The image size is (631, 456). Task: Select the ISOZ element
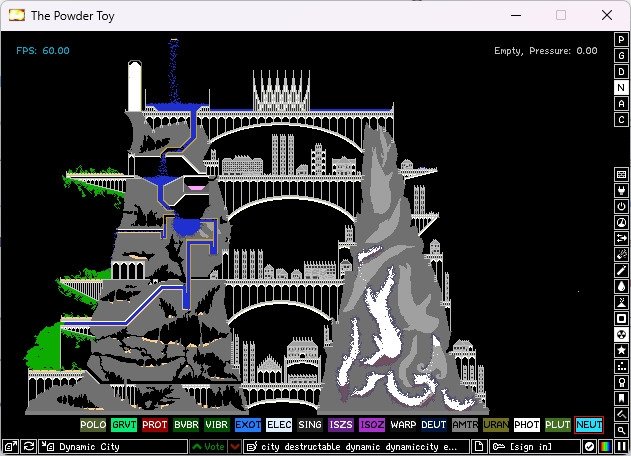pyautogui.click(x=372, y=425)
